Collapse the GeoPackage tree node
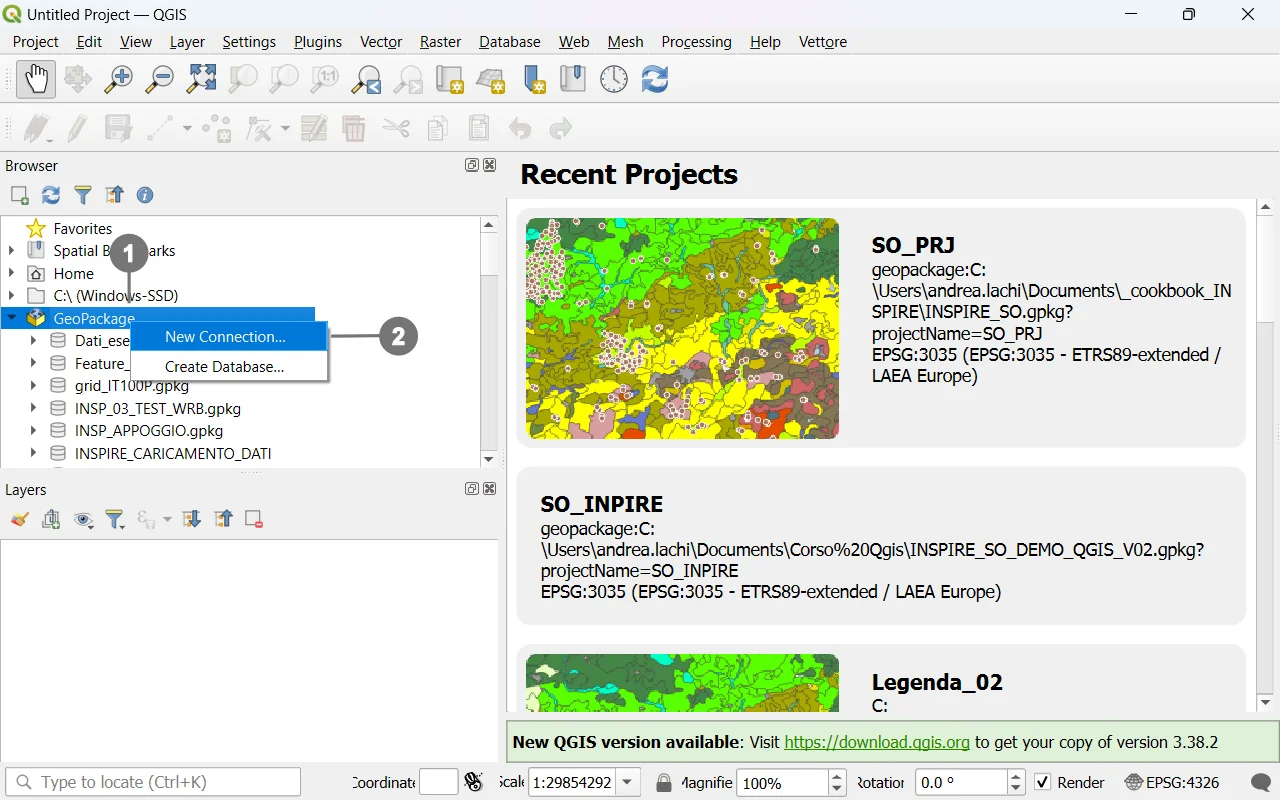This screenshot has height=800, width=1280. (x=12, y=318)
